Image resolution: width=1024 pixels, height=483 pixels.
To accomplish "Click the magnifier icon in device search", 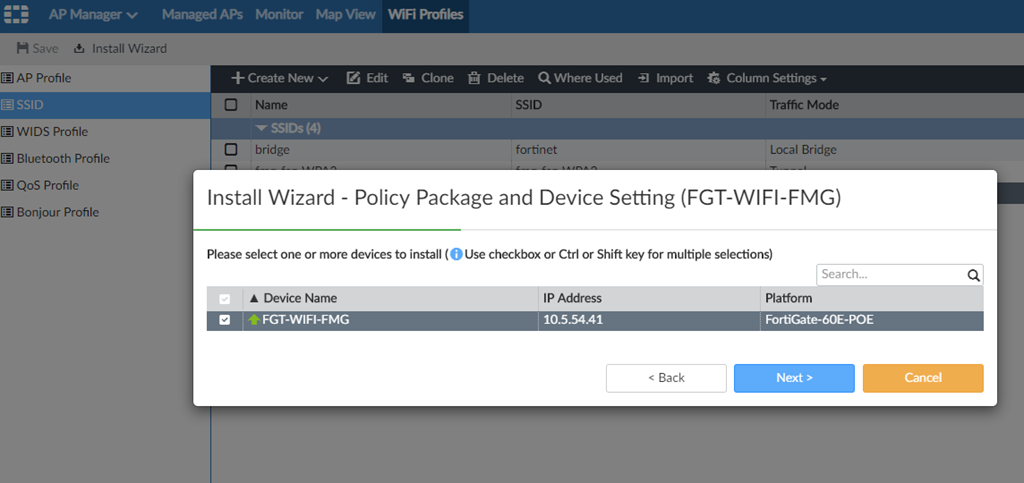I will tap(973, 275).
